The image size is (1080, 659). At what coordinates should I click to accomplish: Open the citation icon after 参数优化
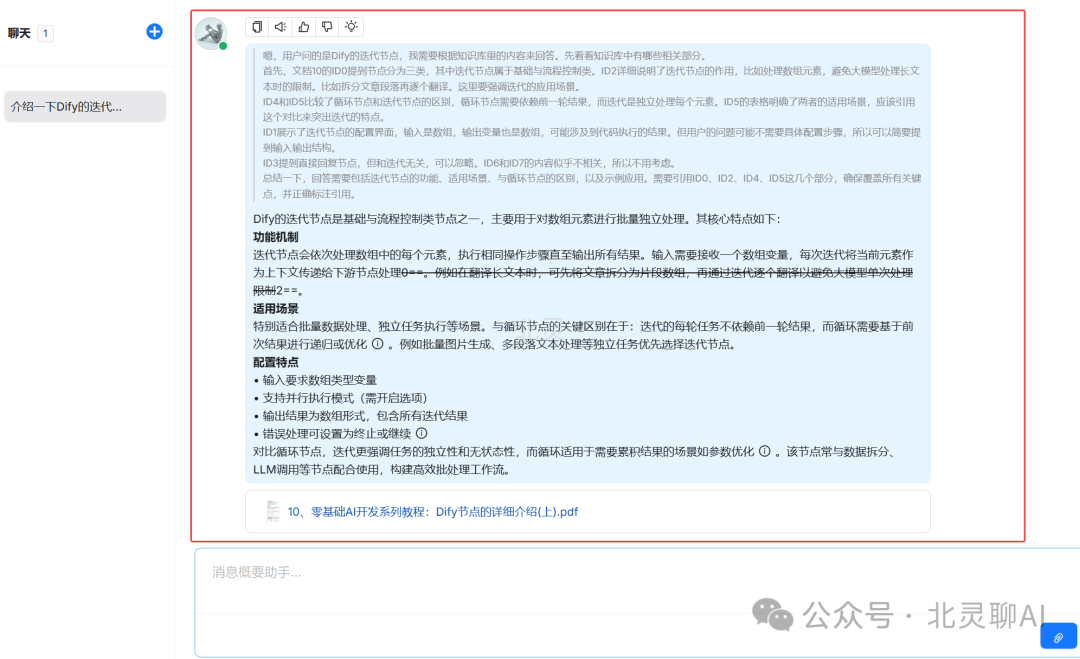765,451
